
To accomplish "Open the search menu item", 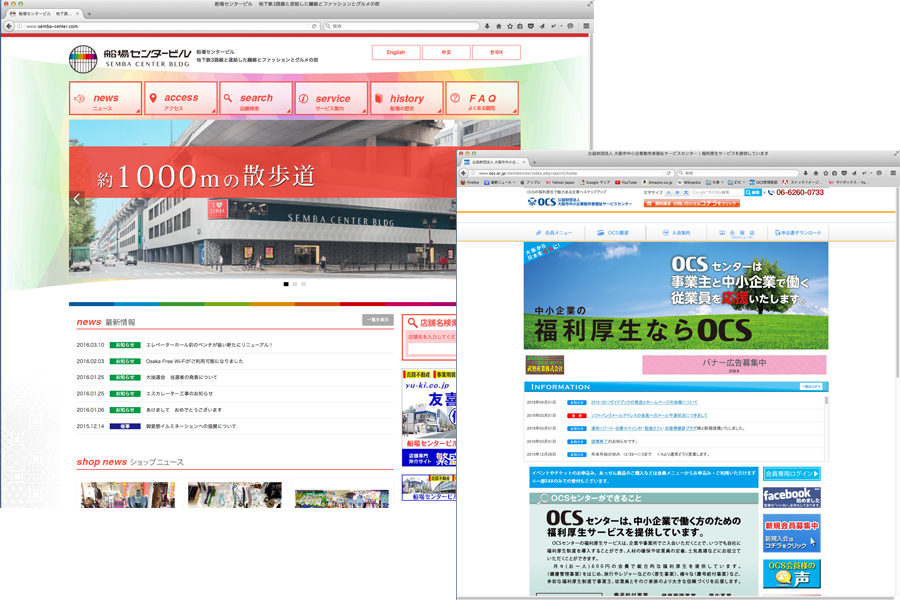I will click(256, 98).
